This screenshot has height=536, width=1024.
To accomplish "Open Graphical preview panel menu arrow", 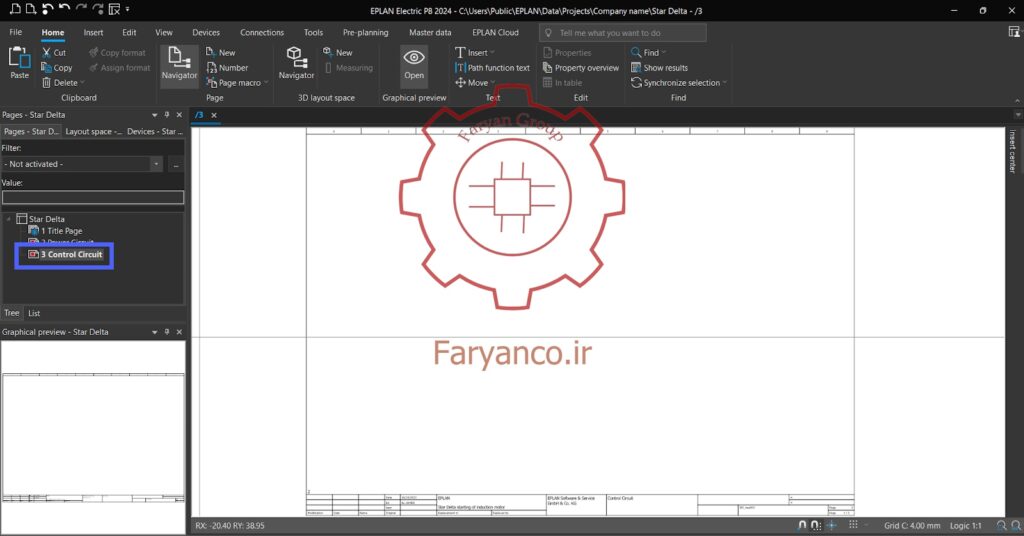I will coord(155,332).
